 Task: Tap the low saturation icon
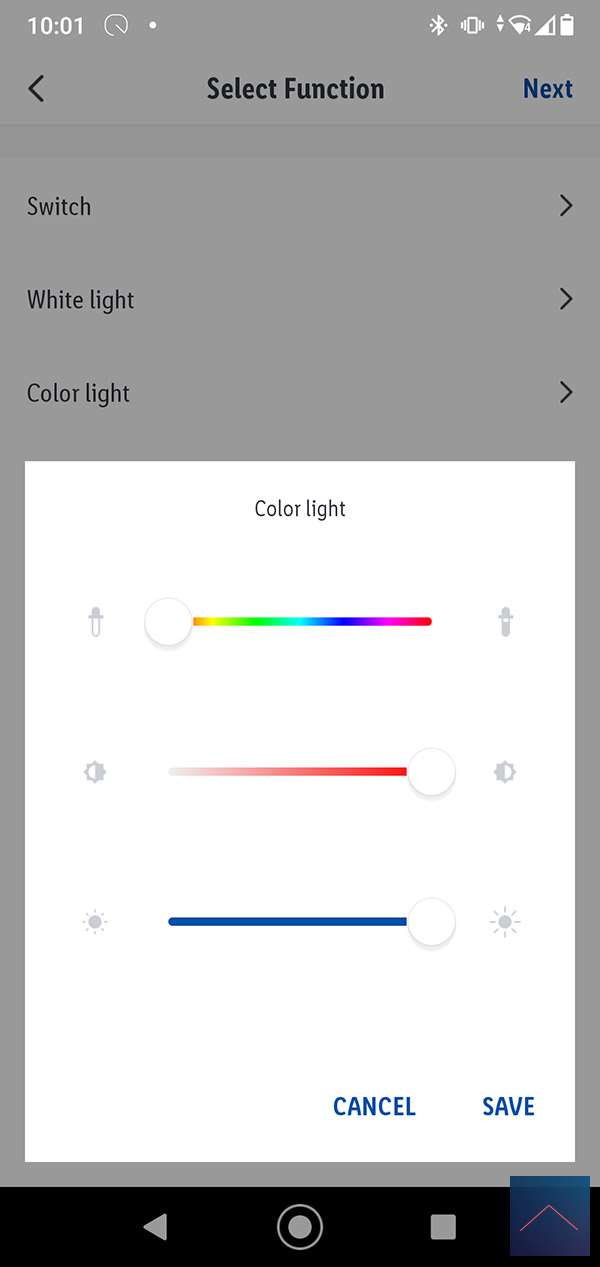(96, 772)
